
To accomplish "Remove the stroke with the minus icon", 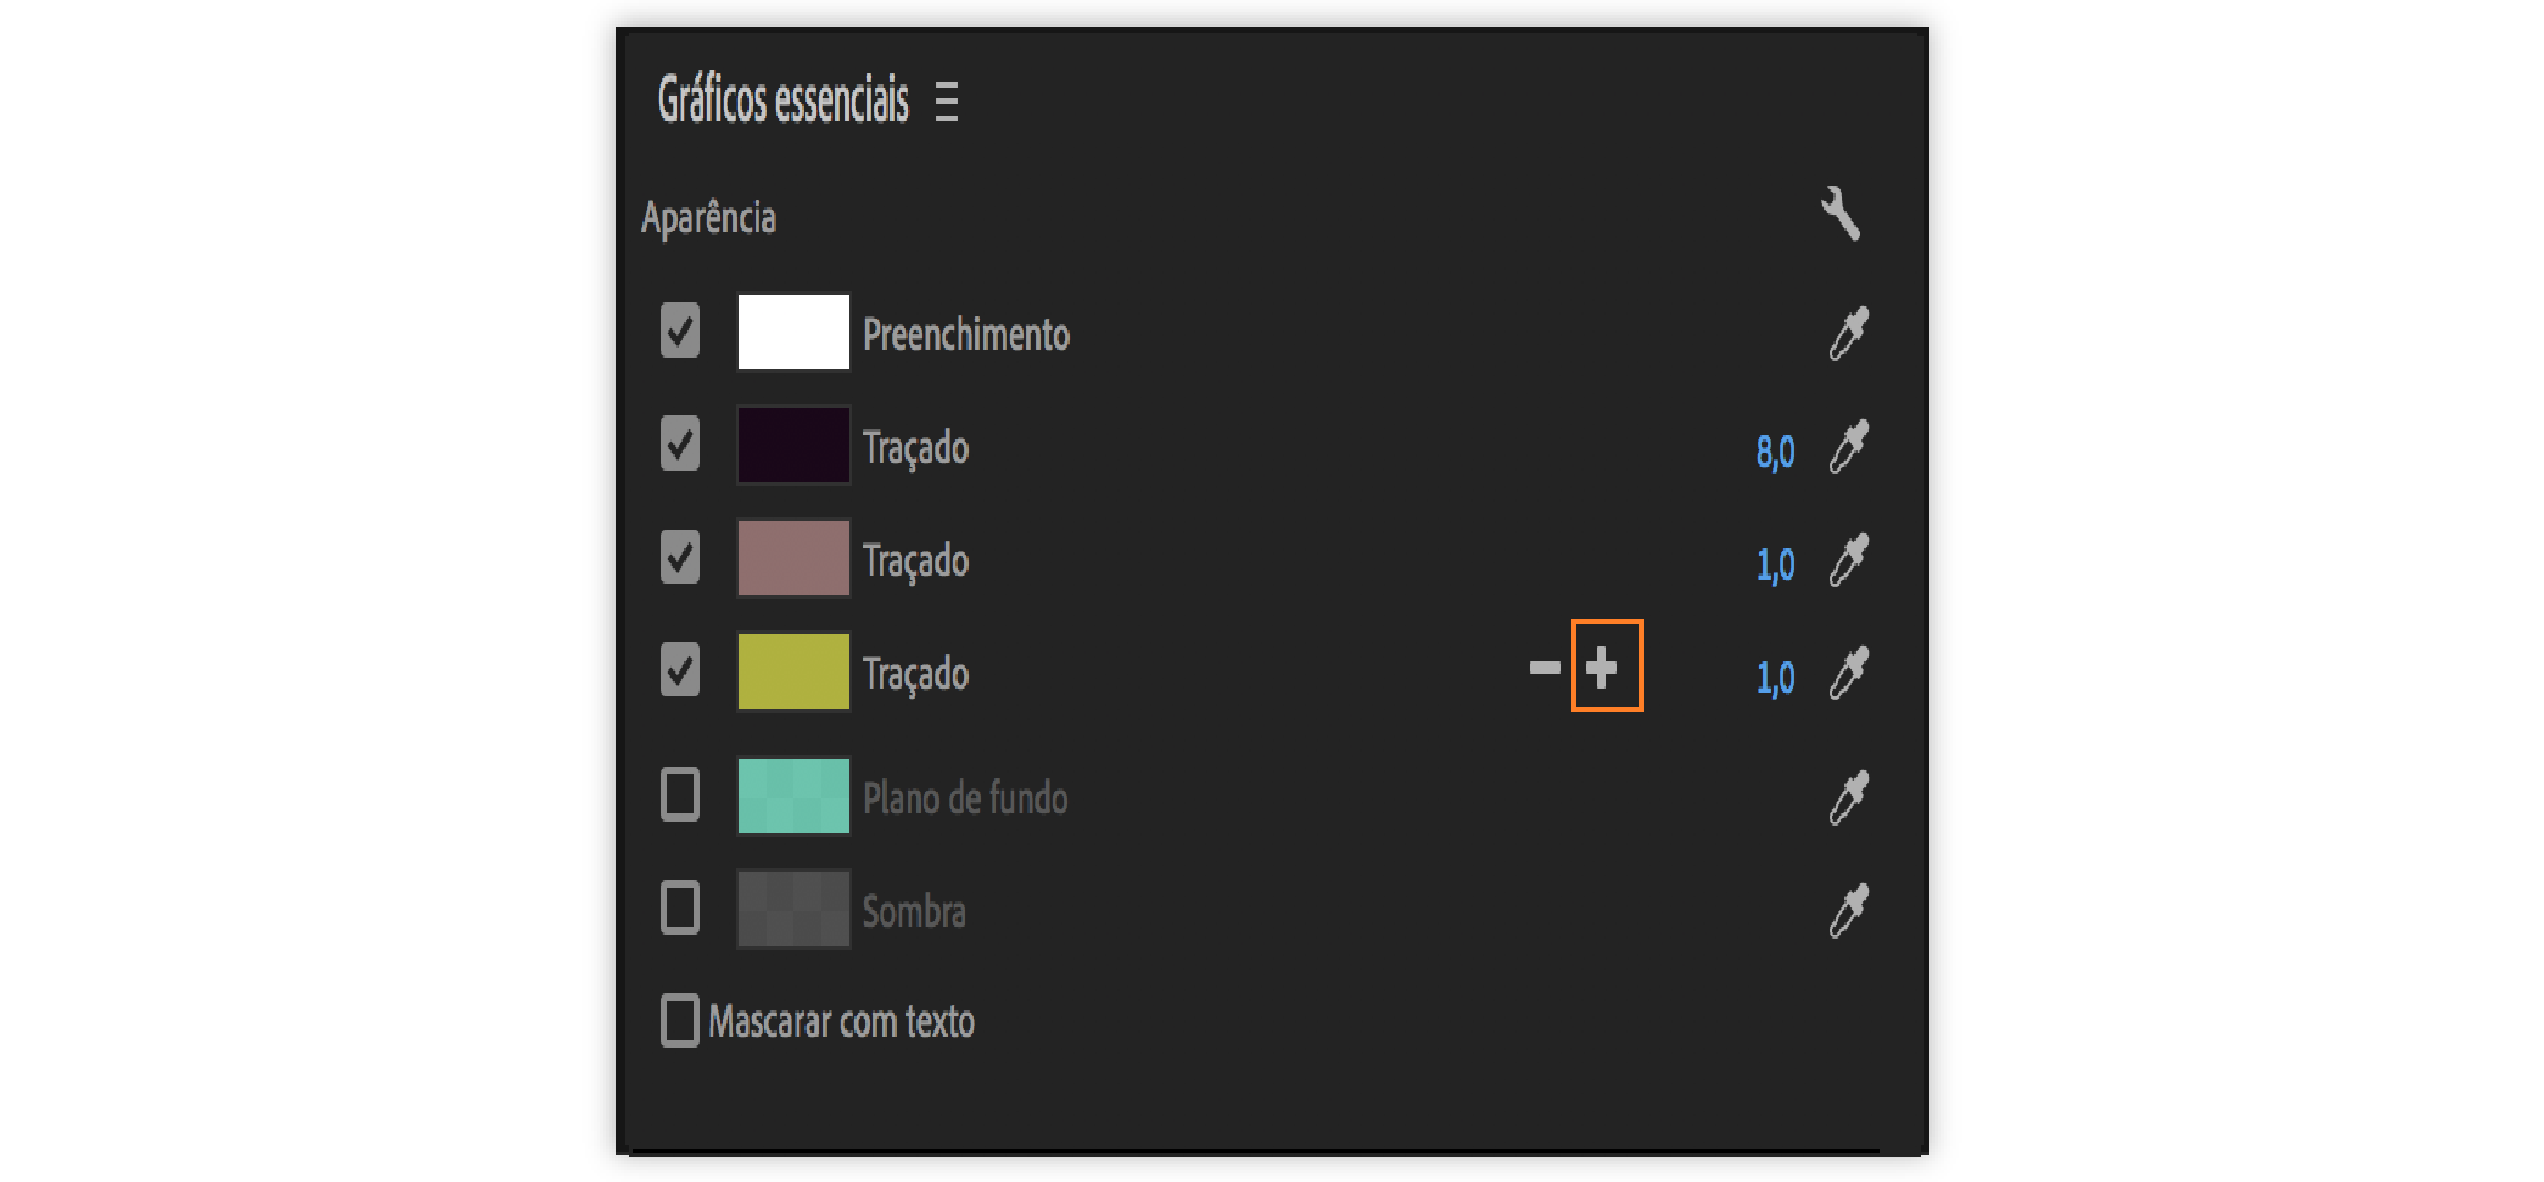I will tap(1544, 667).
